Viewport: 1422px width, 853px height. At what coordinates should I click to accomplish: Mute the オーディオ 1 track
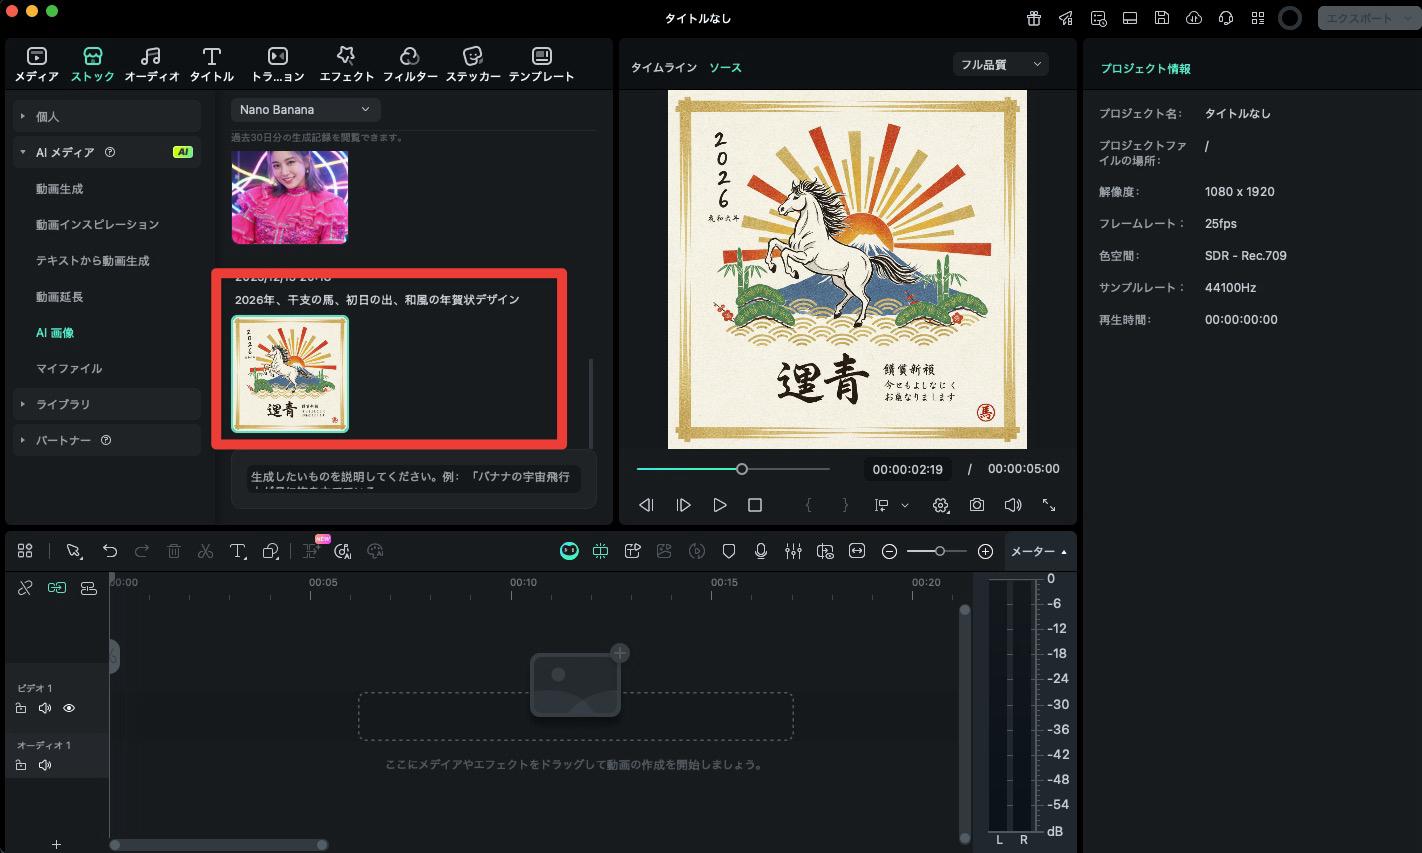click(45, 765)
